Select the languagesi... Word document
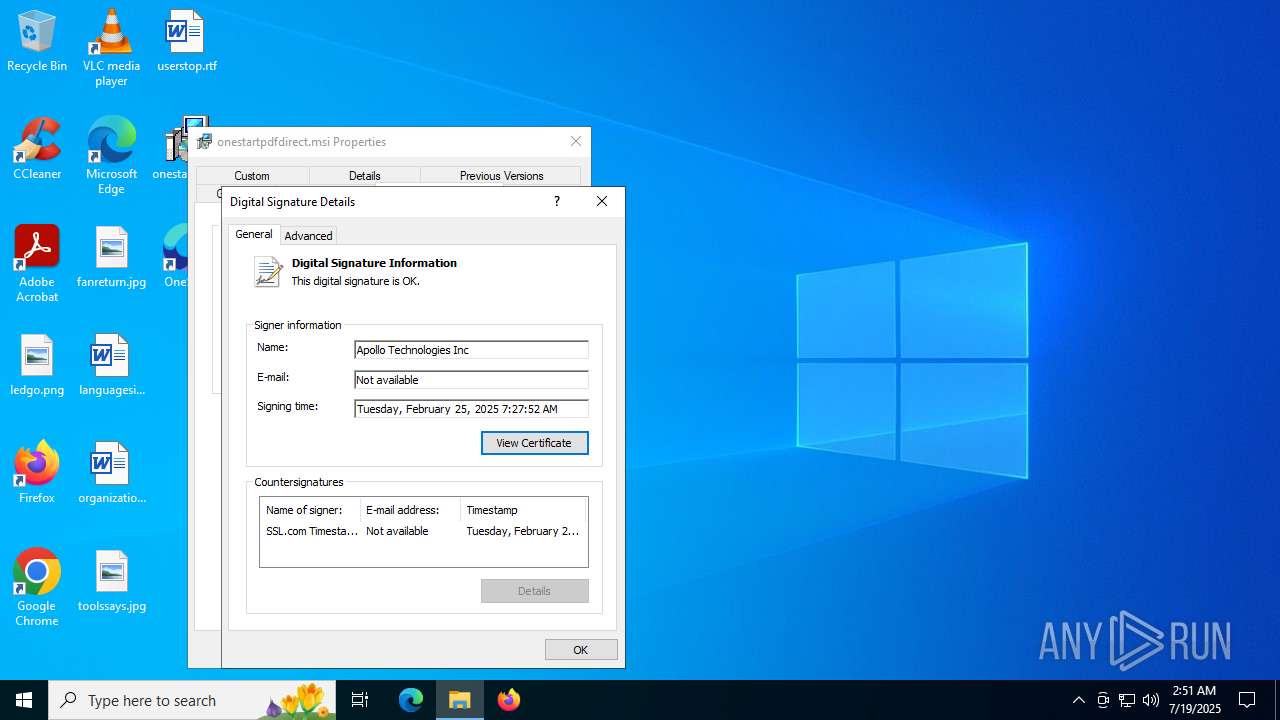This screenshot has width=1280, height=720. point(111,365)
